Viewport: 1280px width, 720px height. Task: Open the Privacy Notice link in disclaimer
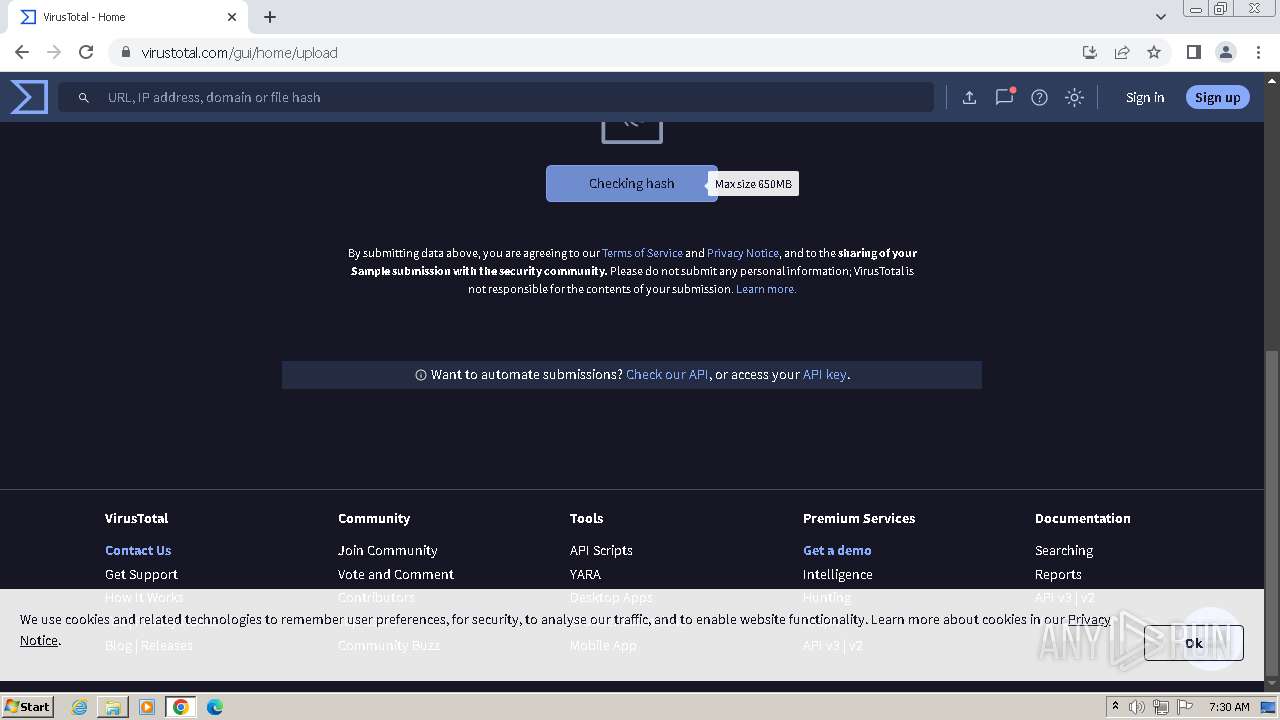click(x=742, y=253)
